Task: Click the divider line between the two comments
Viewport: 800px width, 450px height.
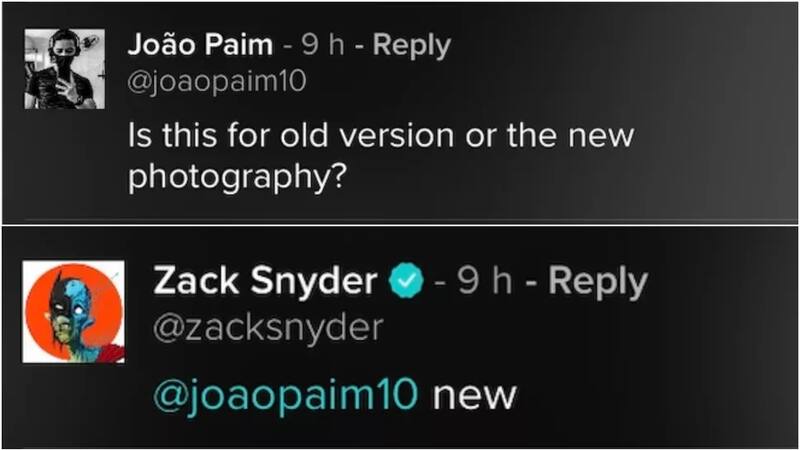Action: (x=400, y=224)
